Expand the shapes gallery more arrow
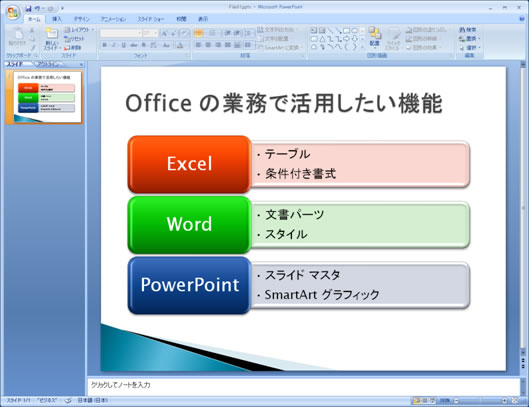Screen dimensions: 529x407 [363, 48]
